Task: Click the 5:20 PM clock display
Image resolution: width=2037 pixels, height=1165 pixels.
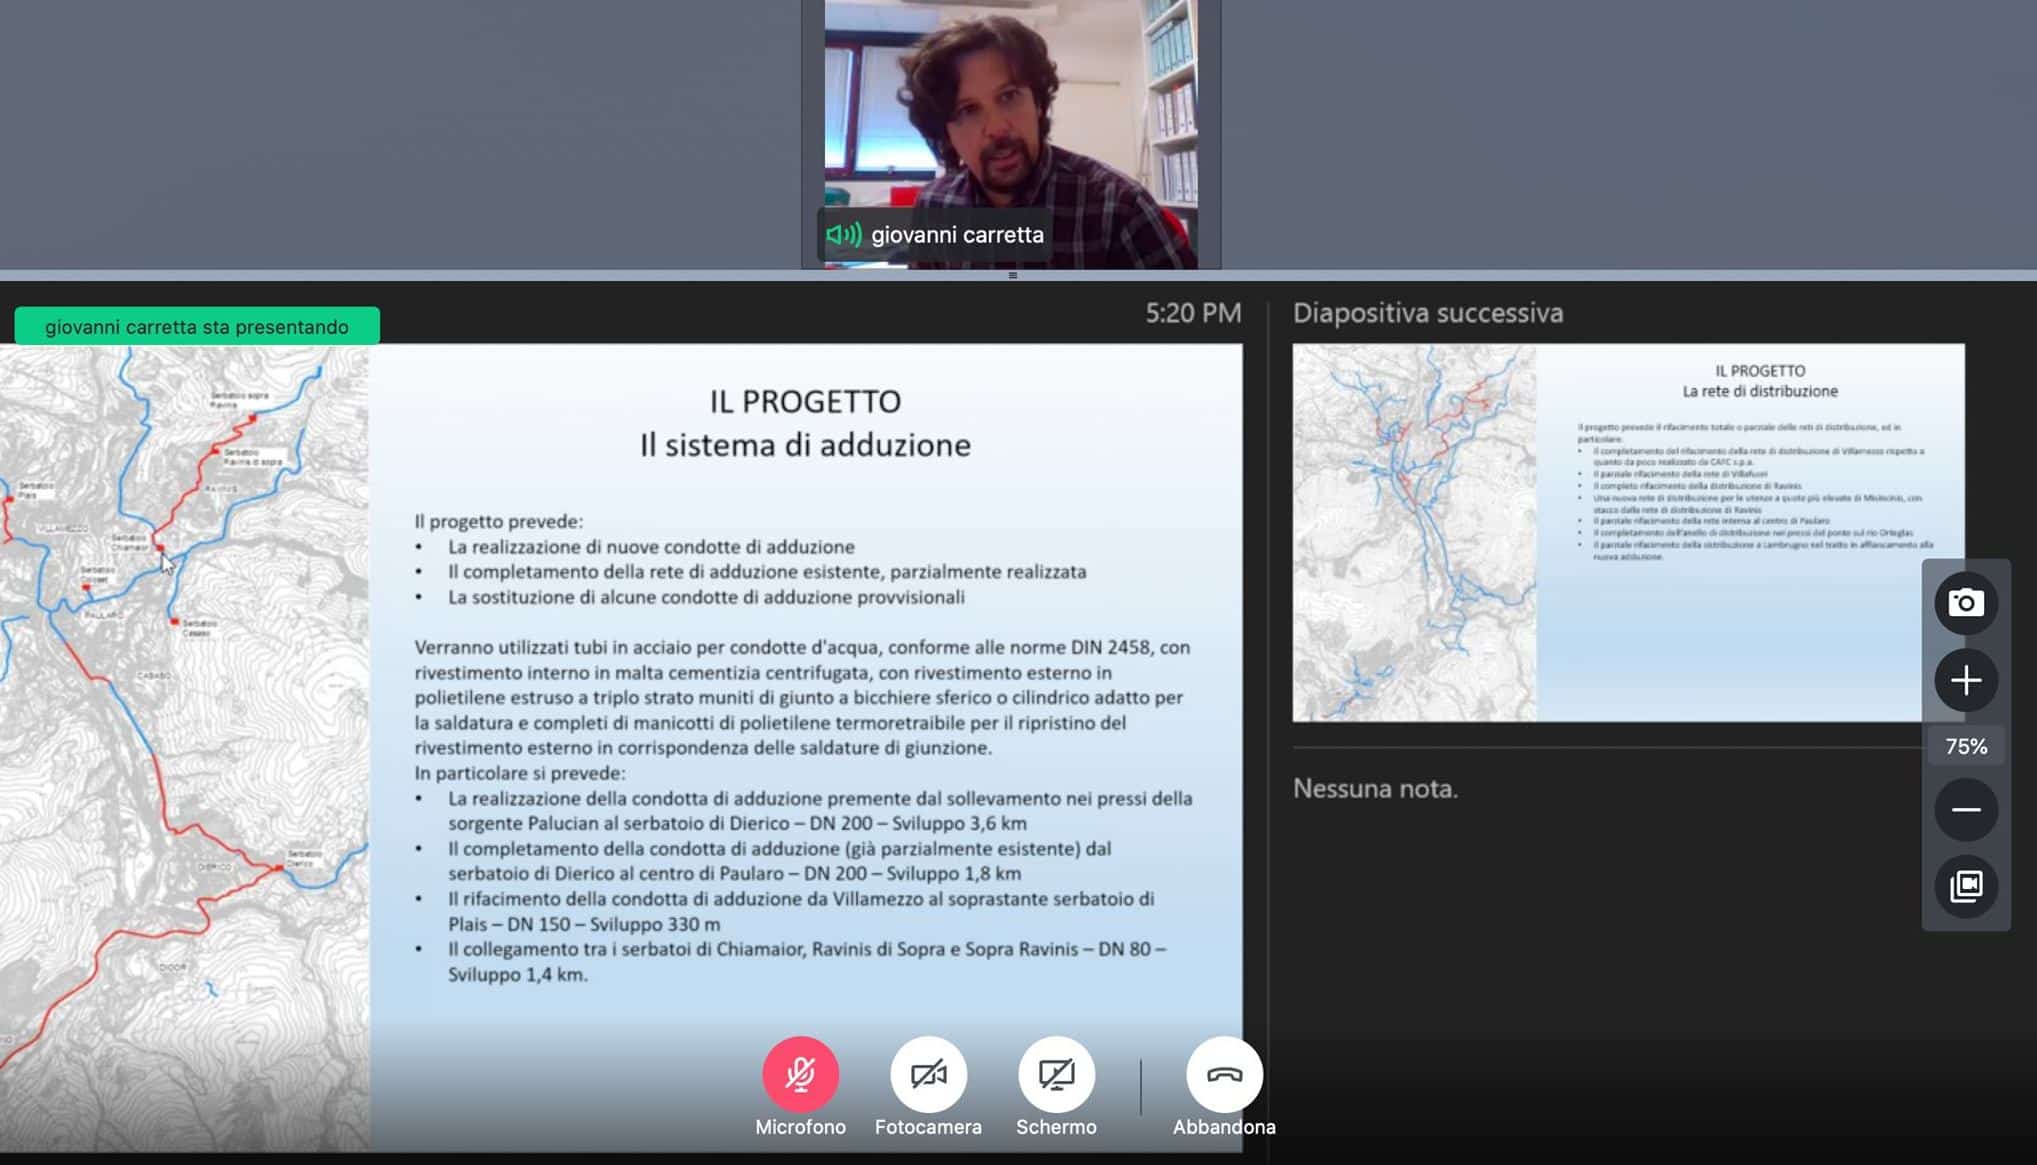Action: tap(1192, 313)
